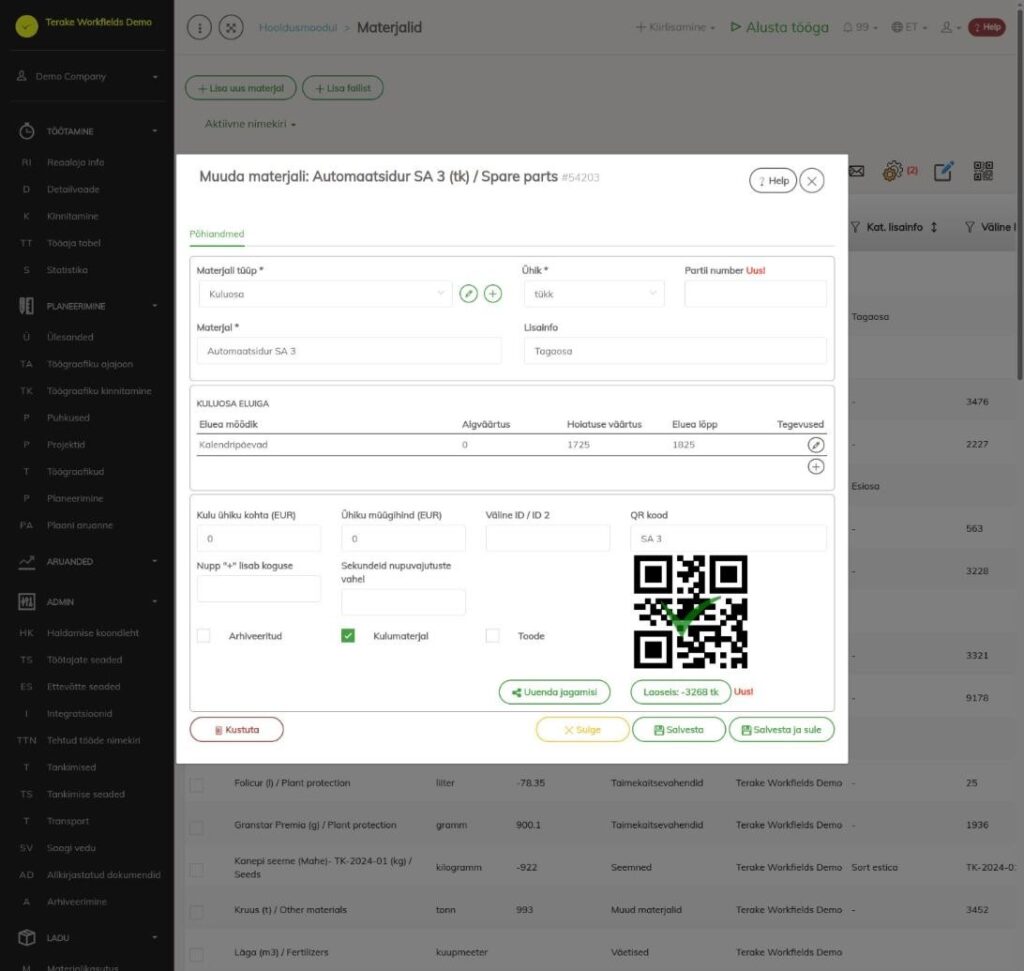
Task: Click the Lisainfo field containing Tagaosa
Action: (x=675, y=351)
